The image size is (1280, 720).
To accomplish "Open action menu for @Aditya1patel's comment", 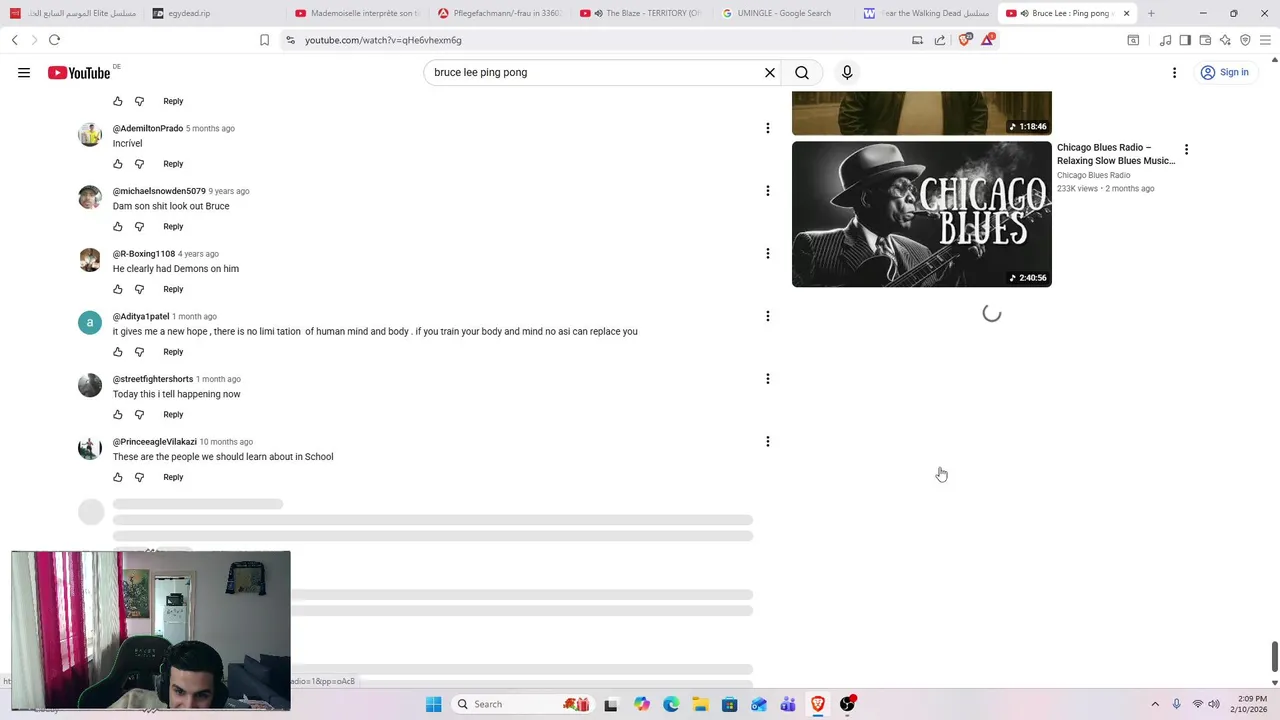I will [x=768, y=316].
